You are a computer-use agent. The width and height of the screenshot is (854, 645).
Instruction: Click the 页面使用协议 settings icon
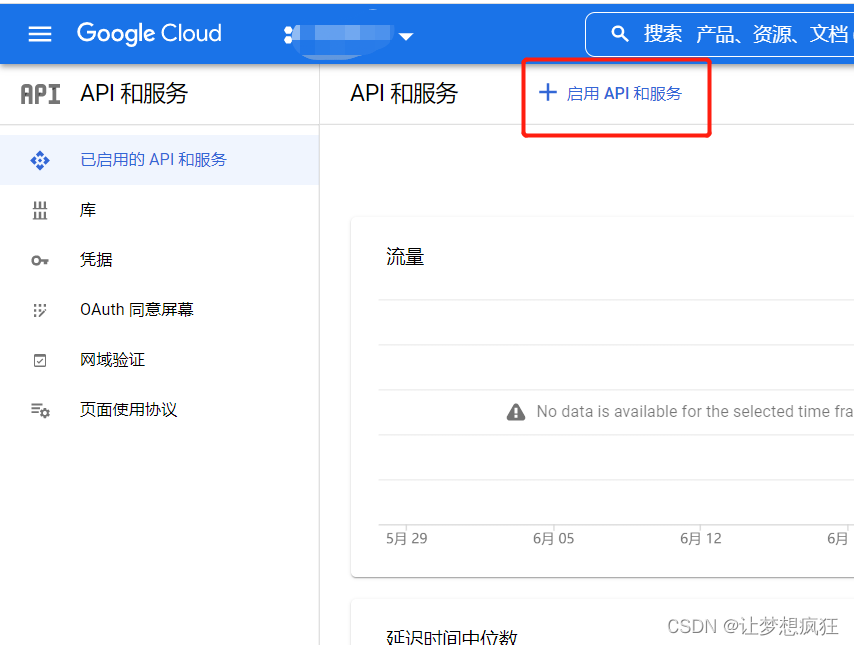pyautogui.click(x=39, y=409)
